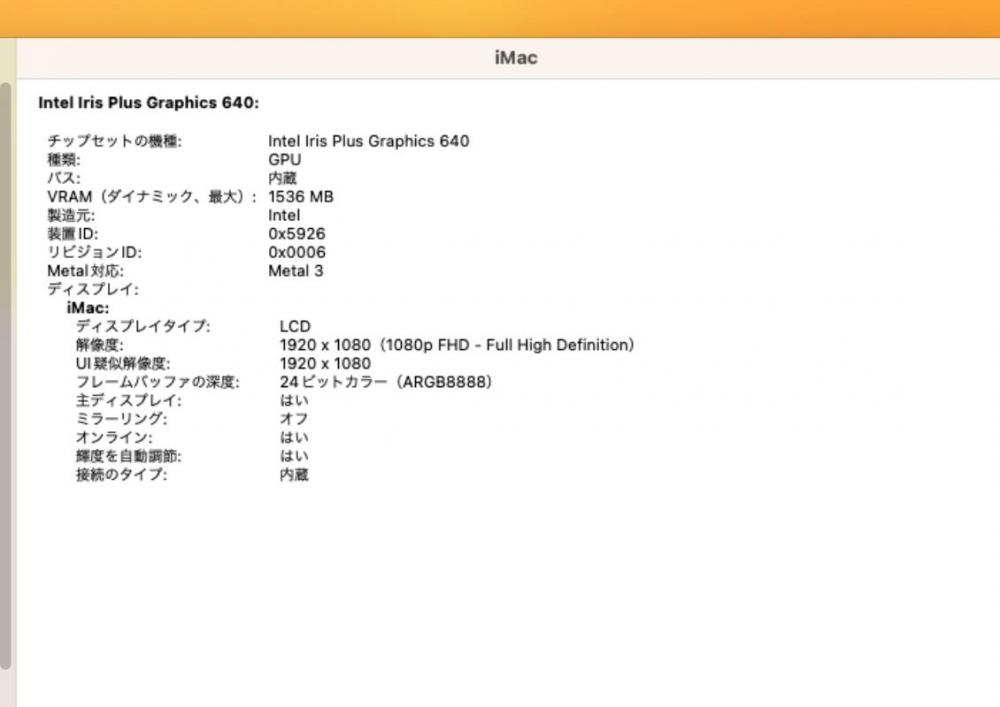1000x707 pixels.
Task: Select the チップセットの機種 label
Action: click(115, 141)
